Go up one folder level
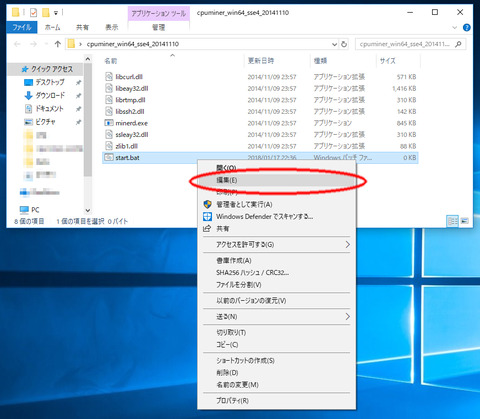The height and width of the screenshot is (419, 480). [x=58, y=44]
